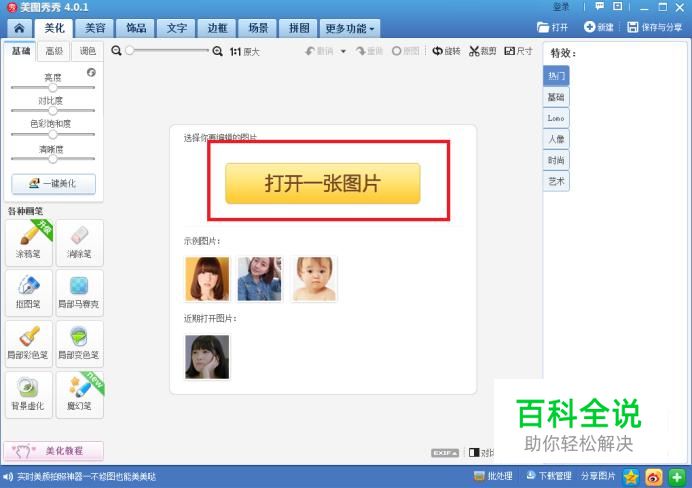Share to Qzone via yellow star icon
The image size is (692, 488).
point(631,477)
